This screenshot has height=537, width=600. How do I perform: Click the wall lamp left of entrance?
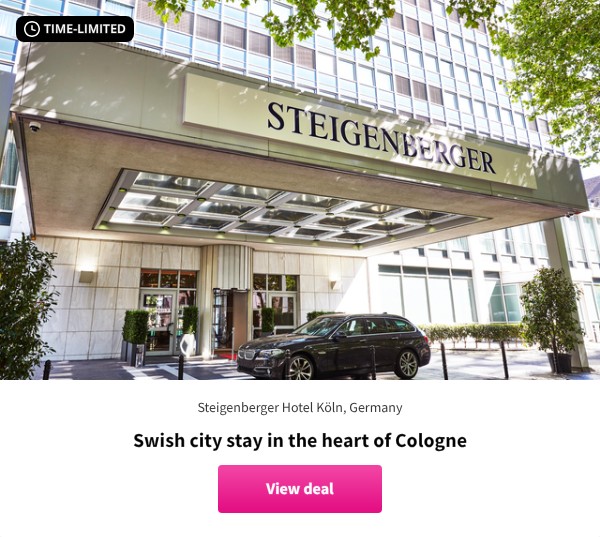point(86,276)
